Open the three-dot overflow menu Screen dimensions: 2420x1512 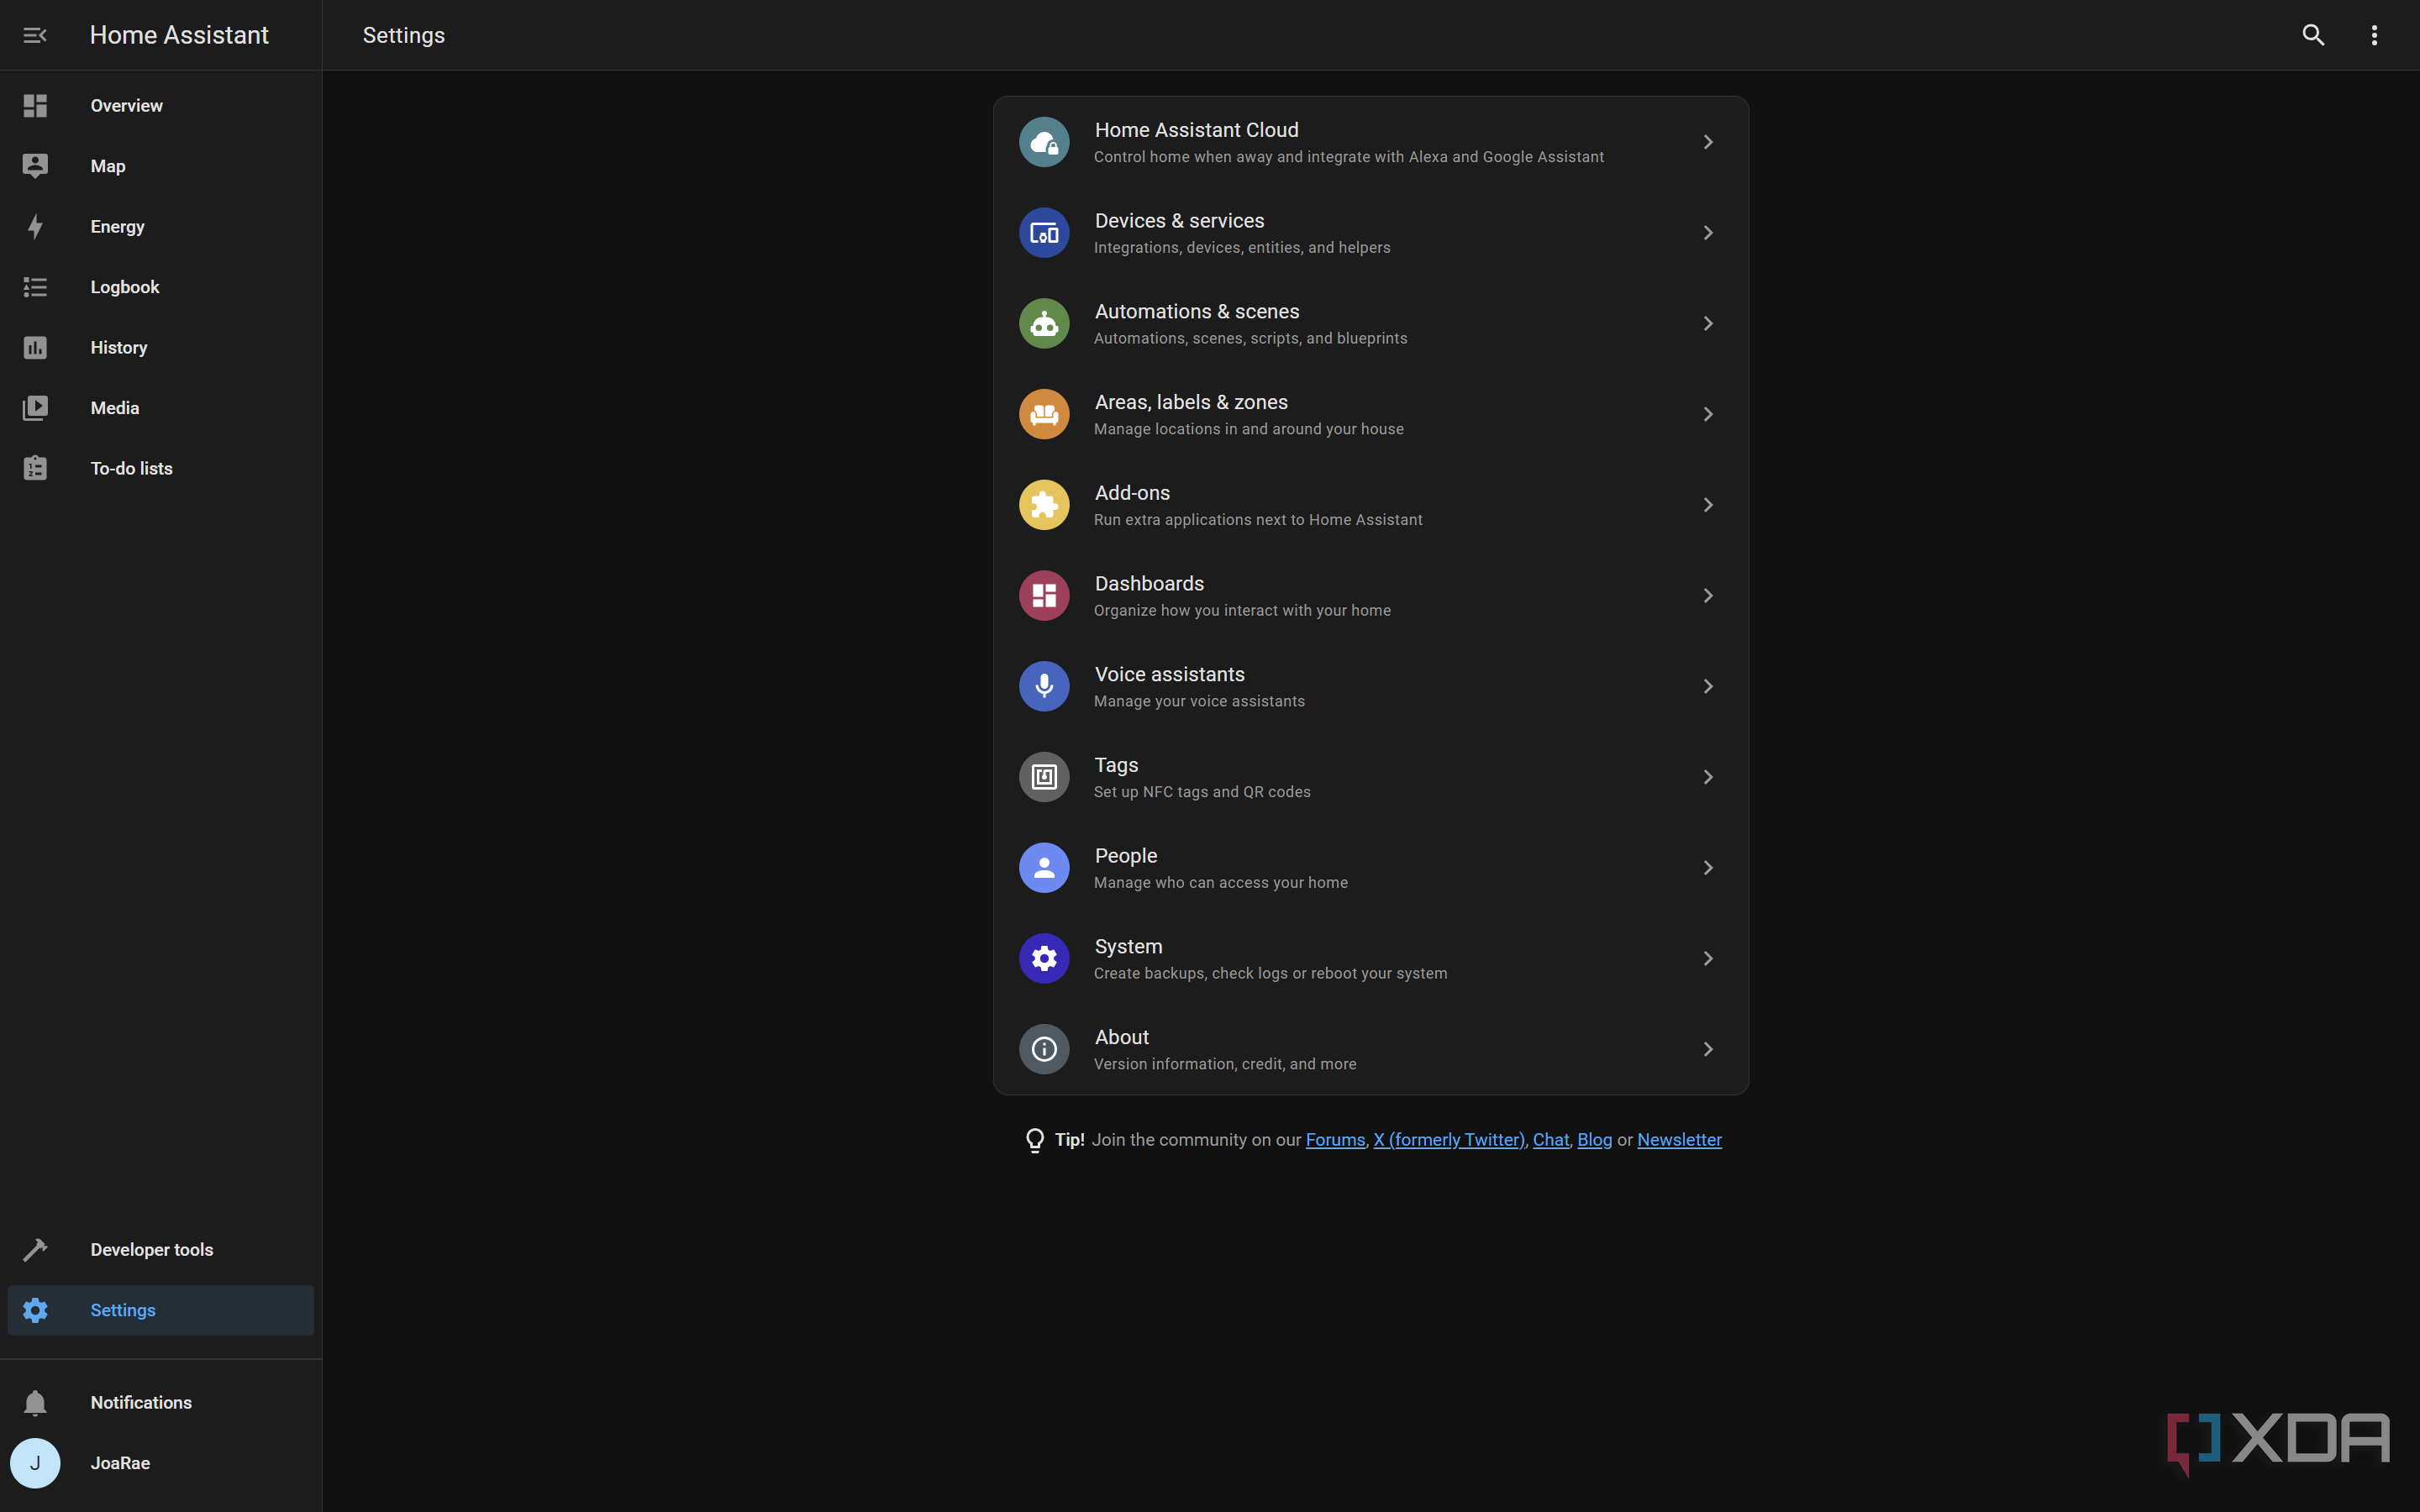click(x=2374, y=35)
